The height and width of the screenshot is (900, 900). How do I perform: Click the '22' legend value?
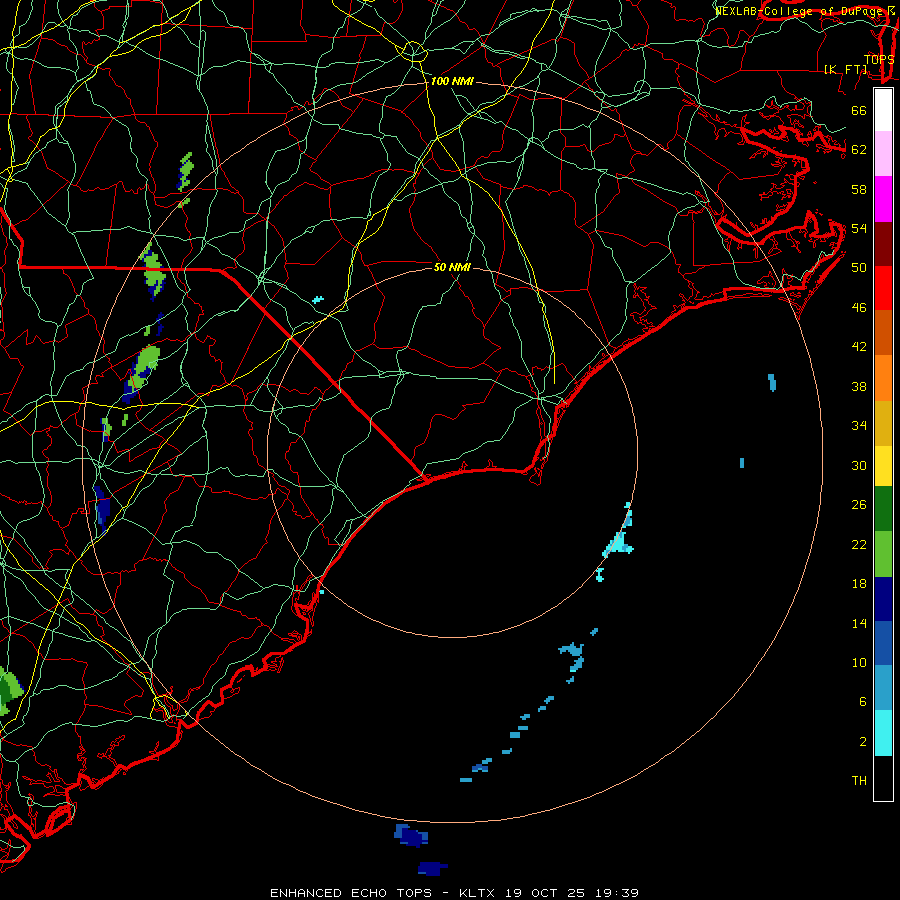[859, 544]
